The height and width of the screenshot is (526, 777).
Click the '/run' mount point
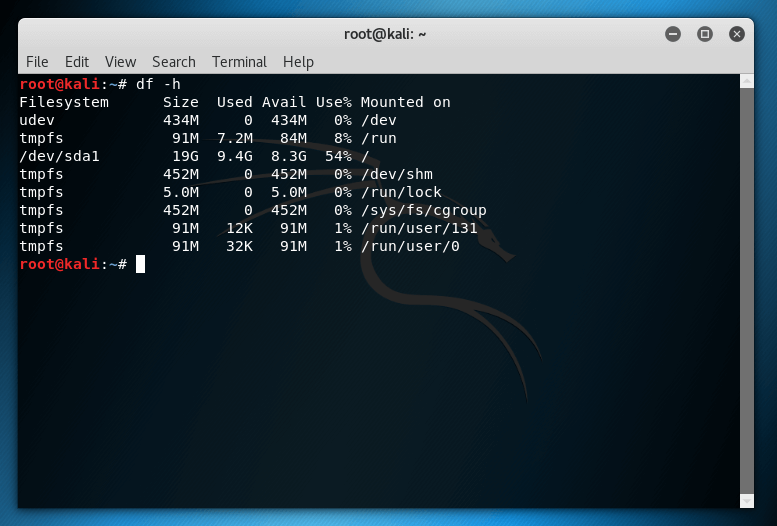click(x=379, y=138)
